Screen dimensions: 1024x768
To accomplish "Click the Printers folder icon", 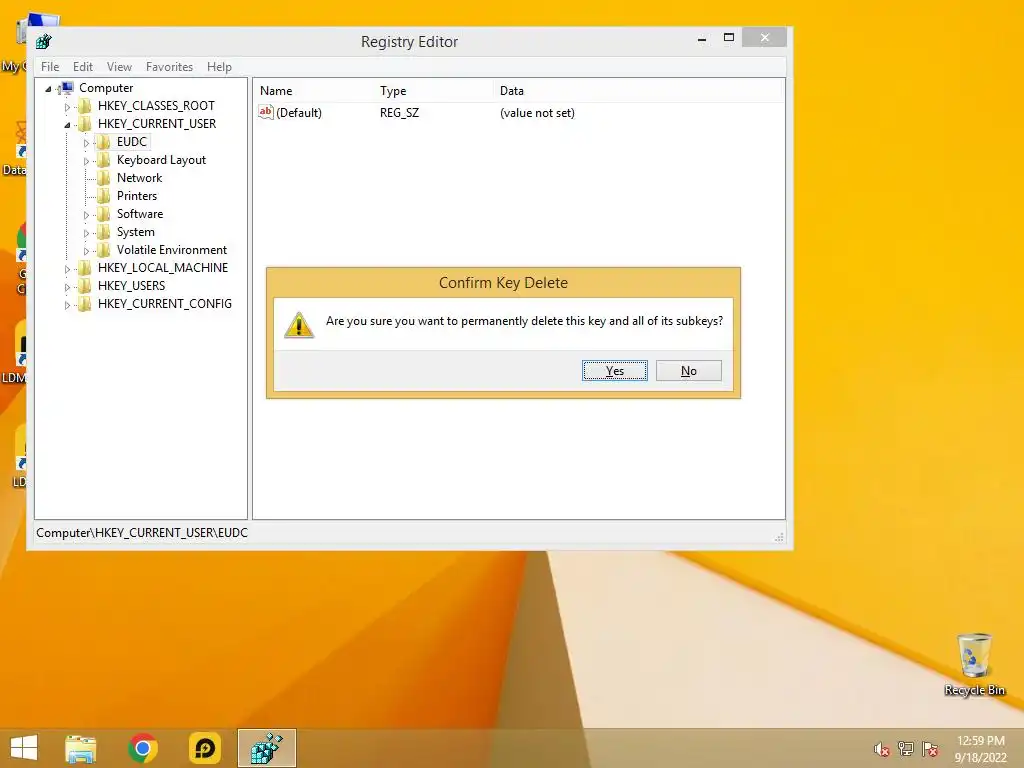I will click(103, 196).
